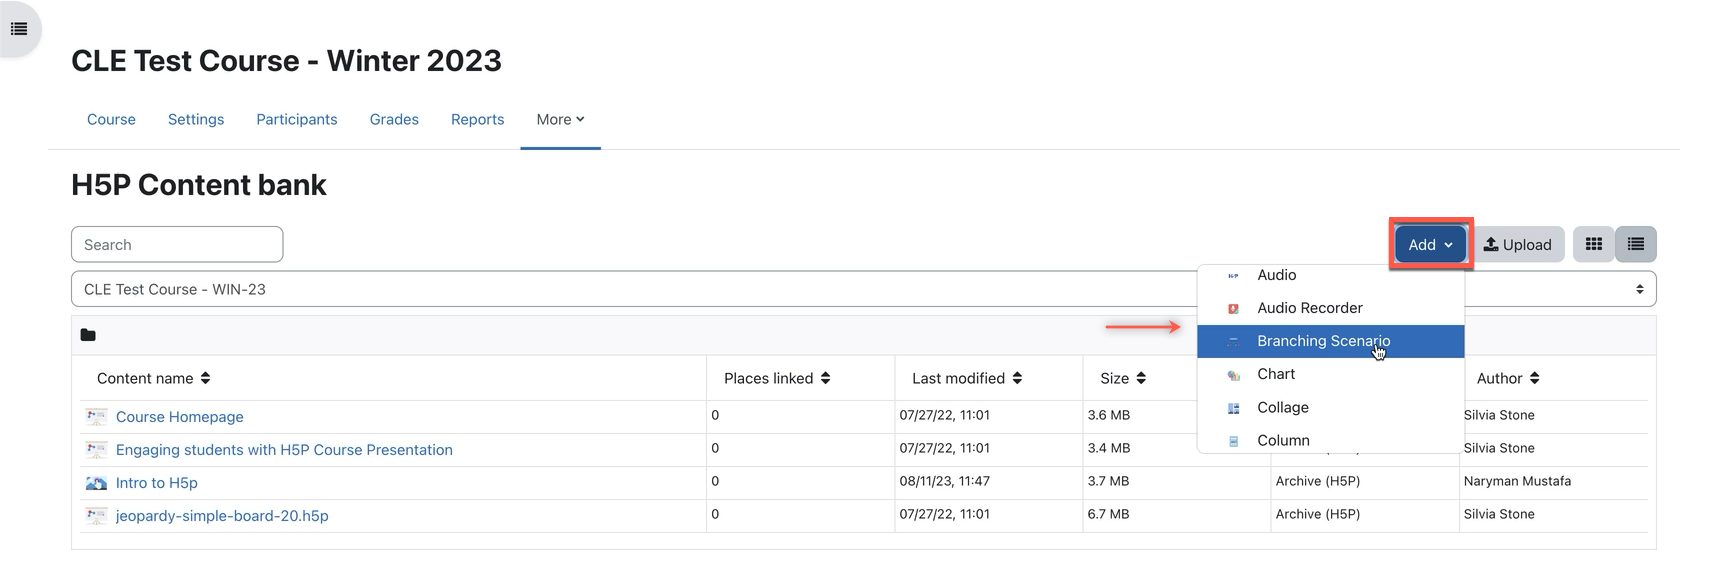The height and width of the screenshot is (571, 1728).
Task: Click the Upload button
Action: click(1517, 245)
